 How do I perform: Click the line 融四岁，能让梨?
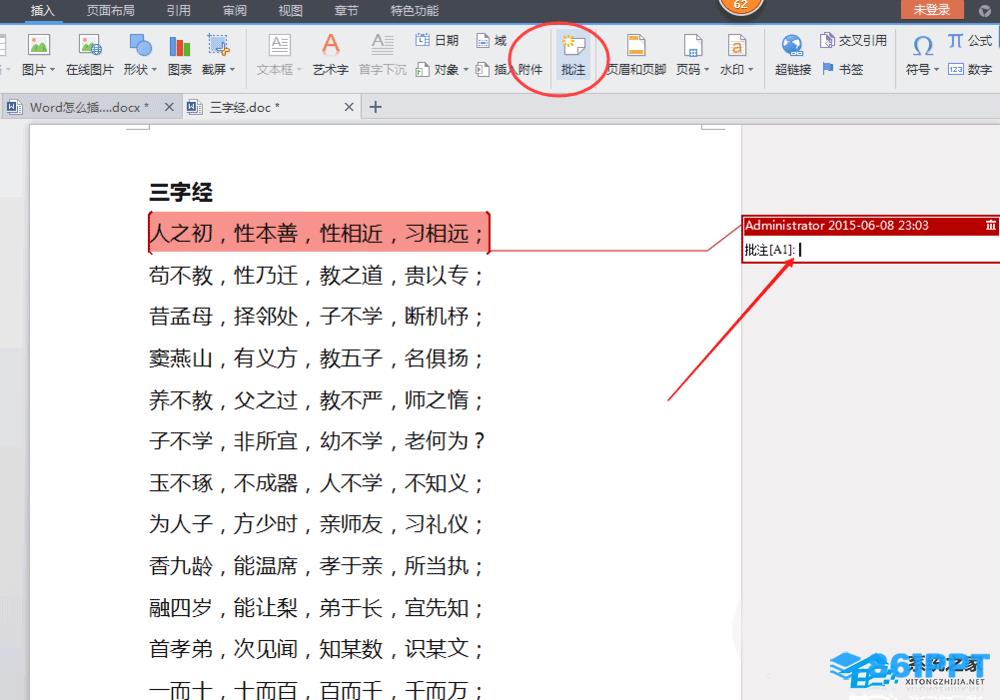[x=316, y=608]
